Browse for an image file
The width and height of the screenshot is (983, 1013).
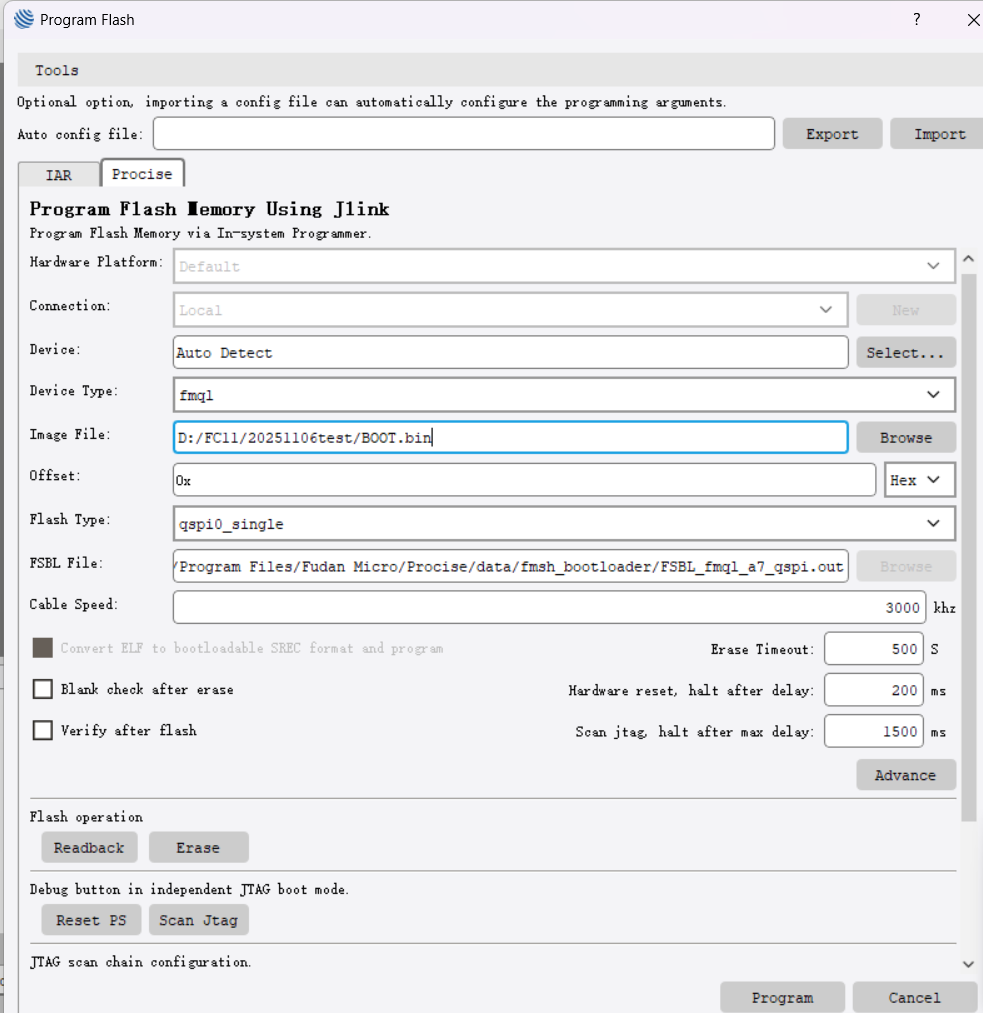click(x=905, y=438)
